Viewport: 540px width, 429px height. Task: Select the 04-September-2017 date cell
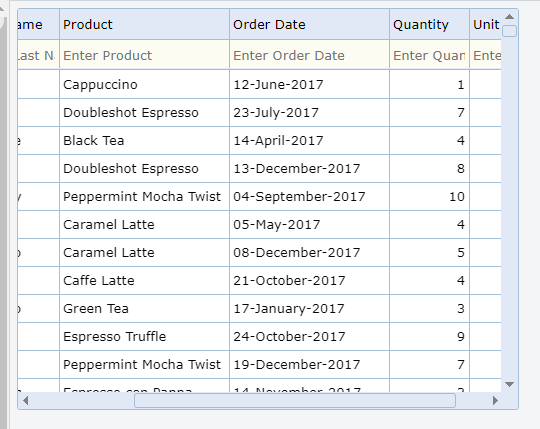point(309,197)
